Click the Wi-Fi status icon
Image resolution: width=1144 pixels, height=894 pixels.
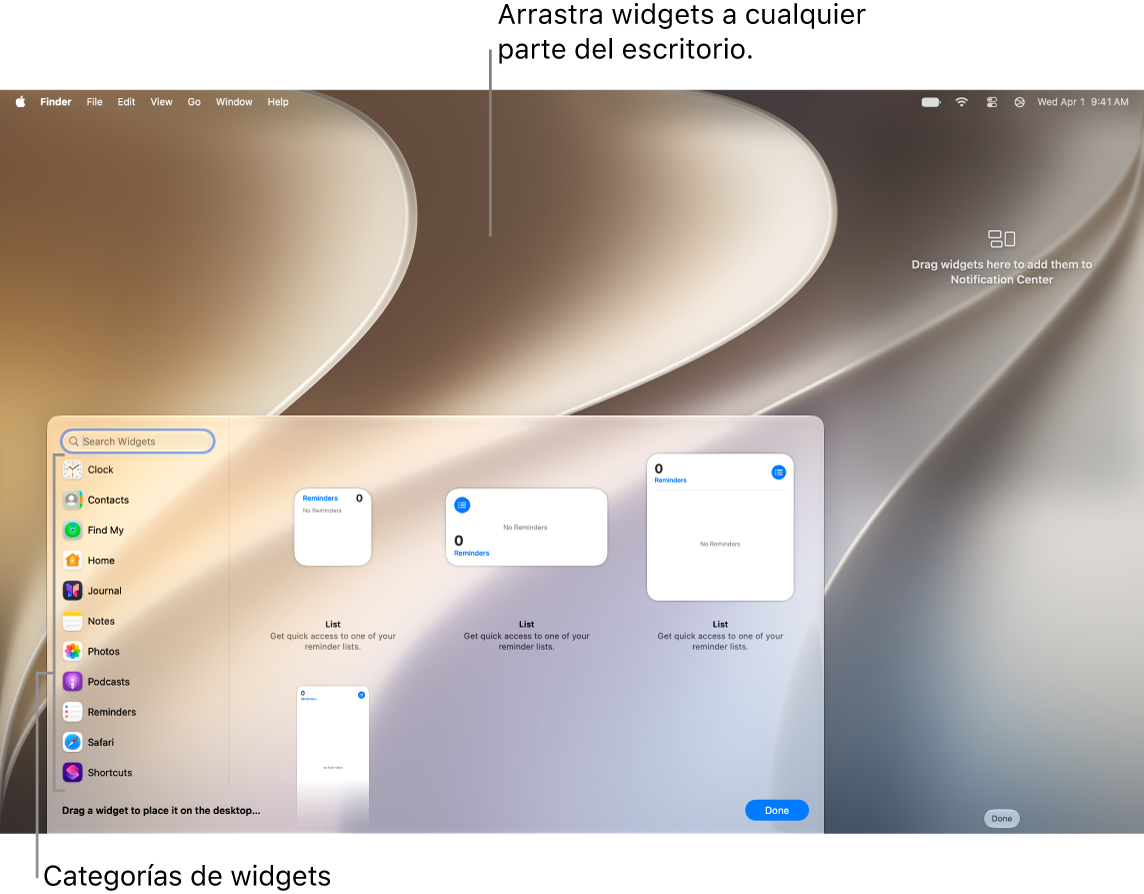click(962, 102)
